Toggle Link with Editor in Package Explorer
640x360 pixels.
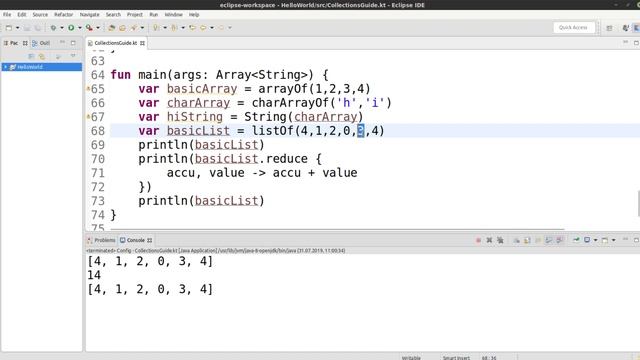click(x=42, y=56)
